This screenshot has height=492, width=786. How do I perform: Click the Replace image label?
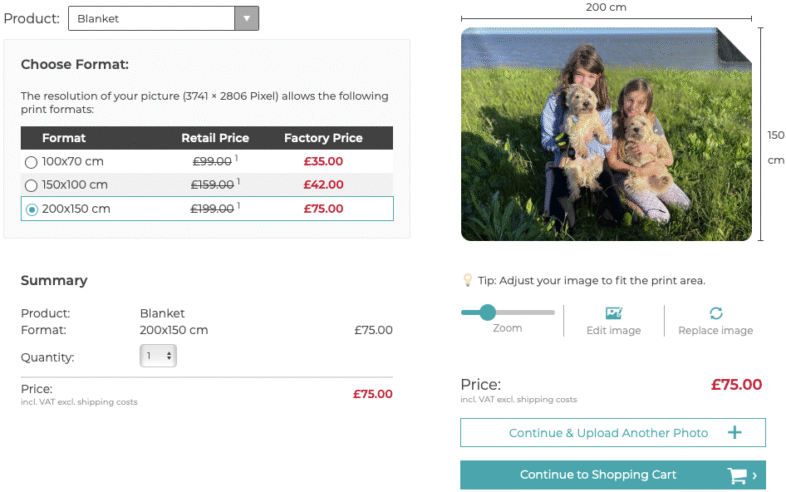pos(715,331)
